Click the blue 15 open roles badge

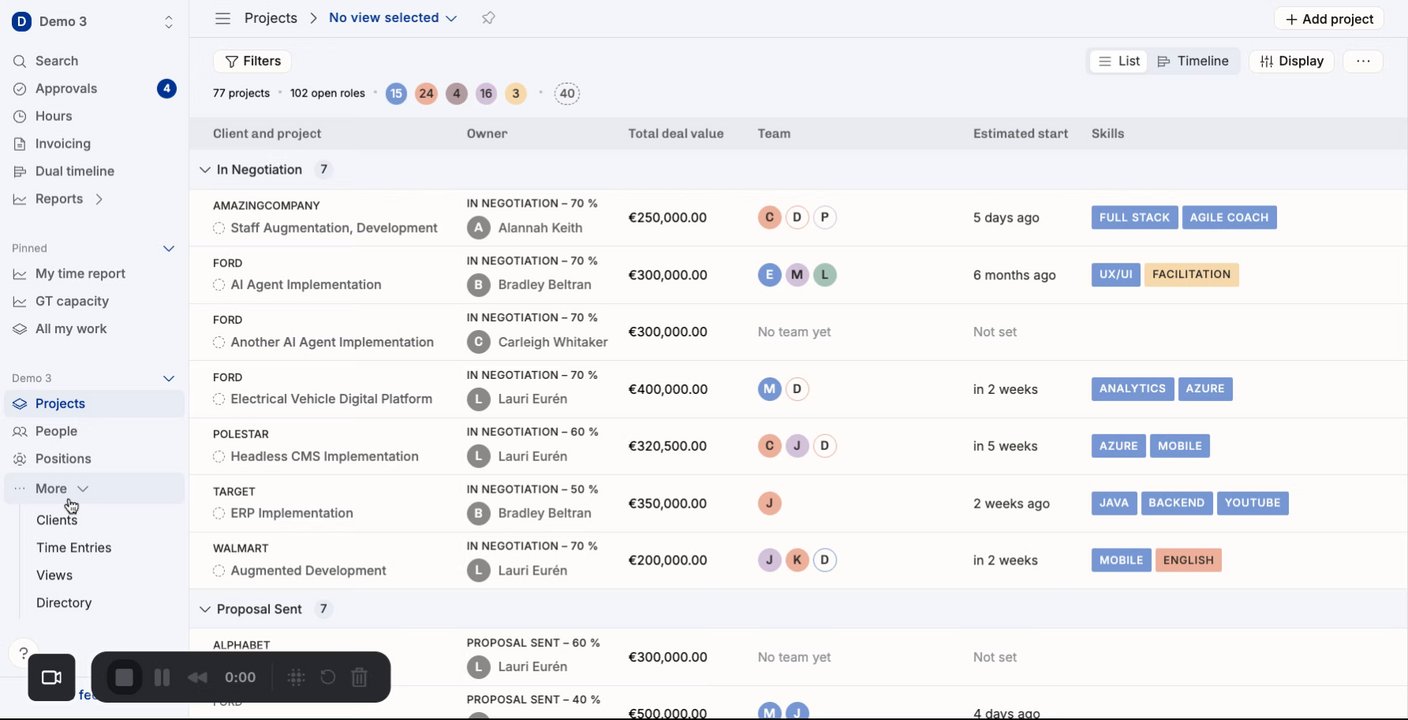point(396,94)
